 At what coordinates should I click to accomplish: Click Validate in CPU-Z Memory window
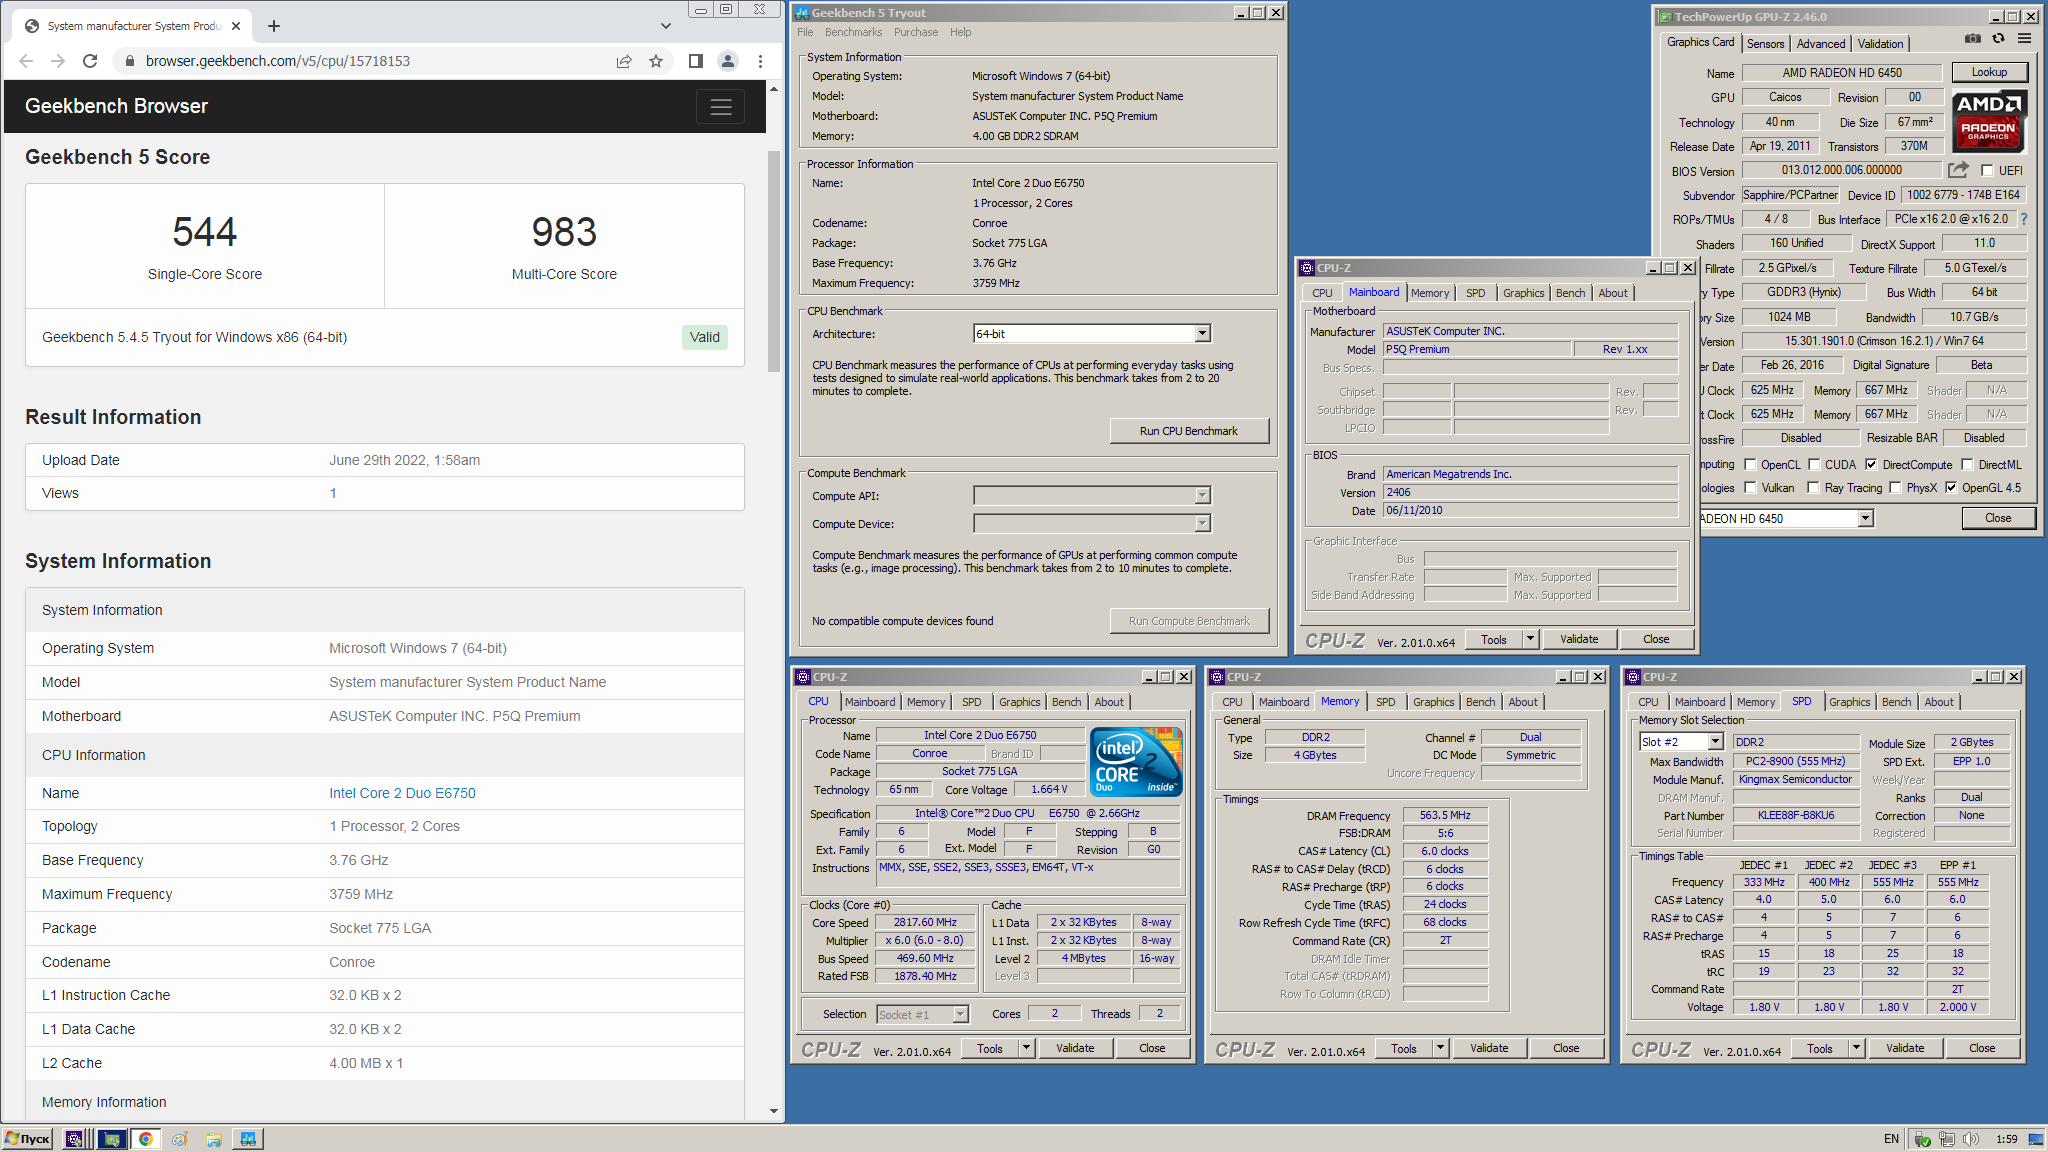point(1489,1048)
